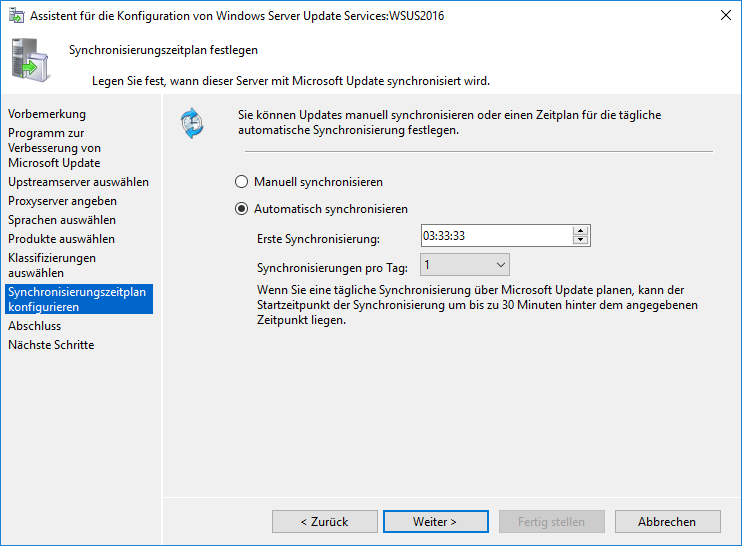The height and width of the screenshot is (546, 742).
Task: Click the Fertig stellen button
Action: pos(552,521)
